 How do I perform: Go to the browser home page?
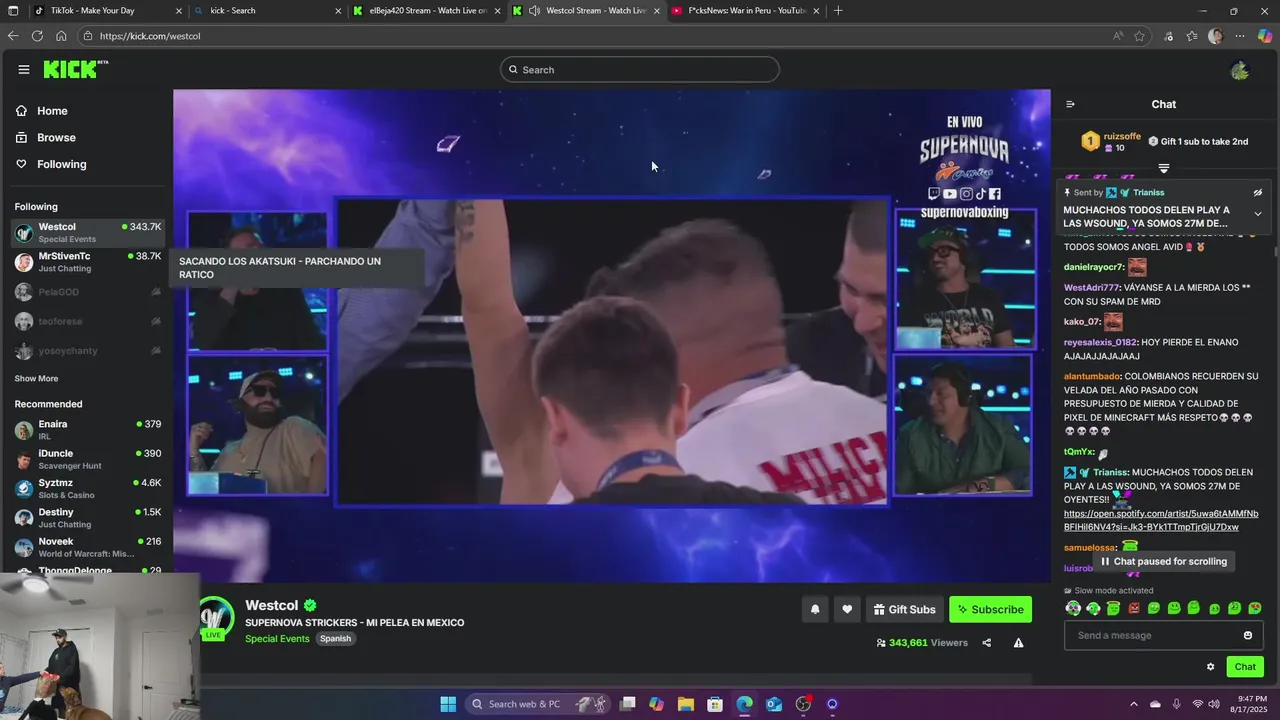(61, 36)
